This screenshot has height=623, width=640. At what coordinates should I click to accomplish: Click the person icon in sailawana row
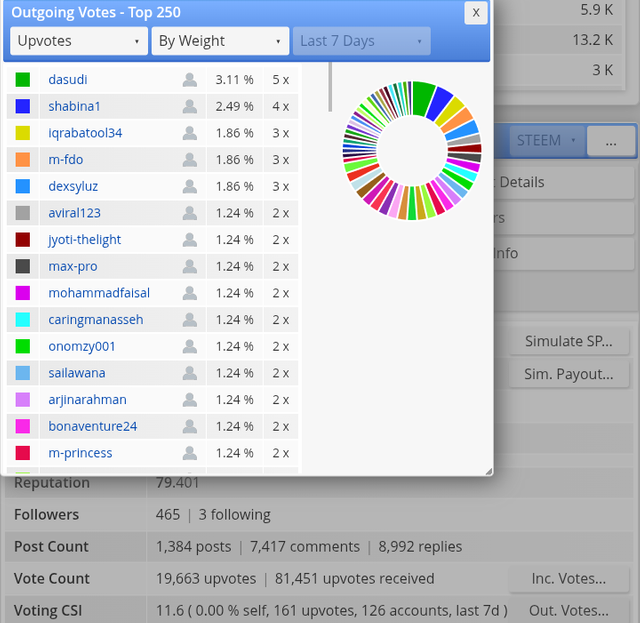pos(189,373)
